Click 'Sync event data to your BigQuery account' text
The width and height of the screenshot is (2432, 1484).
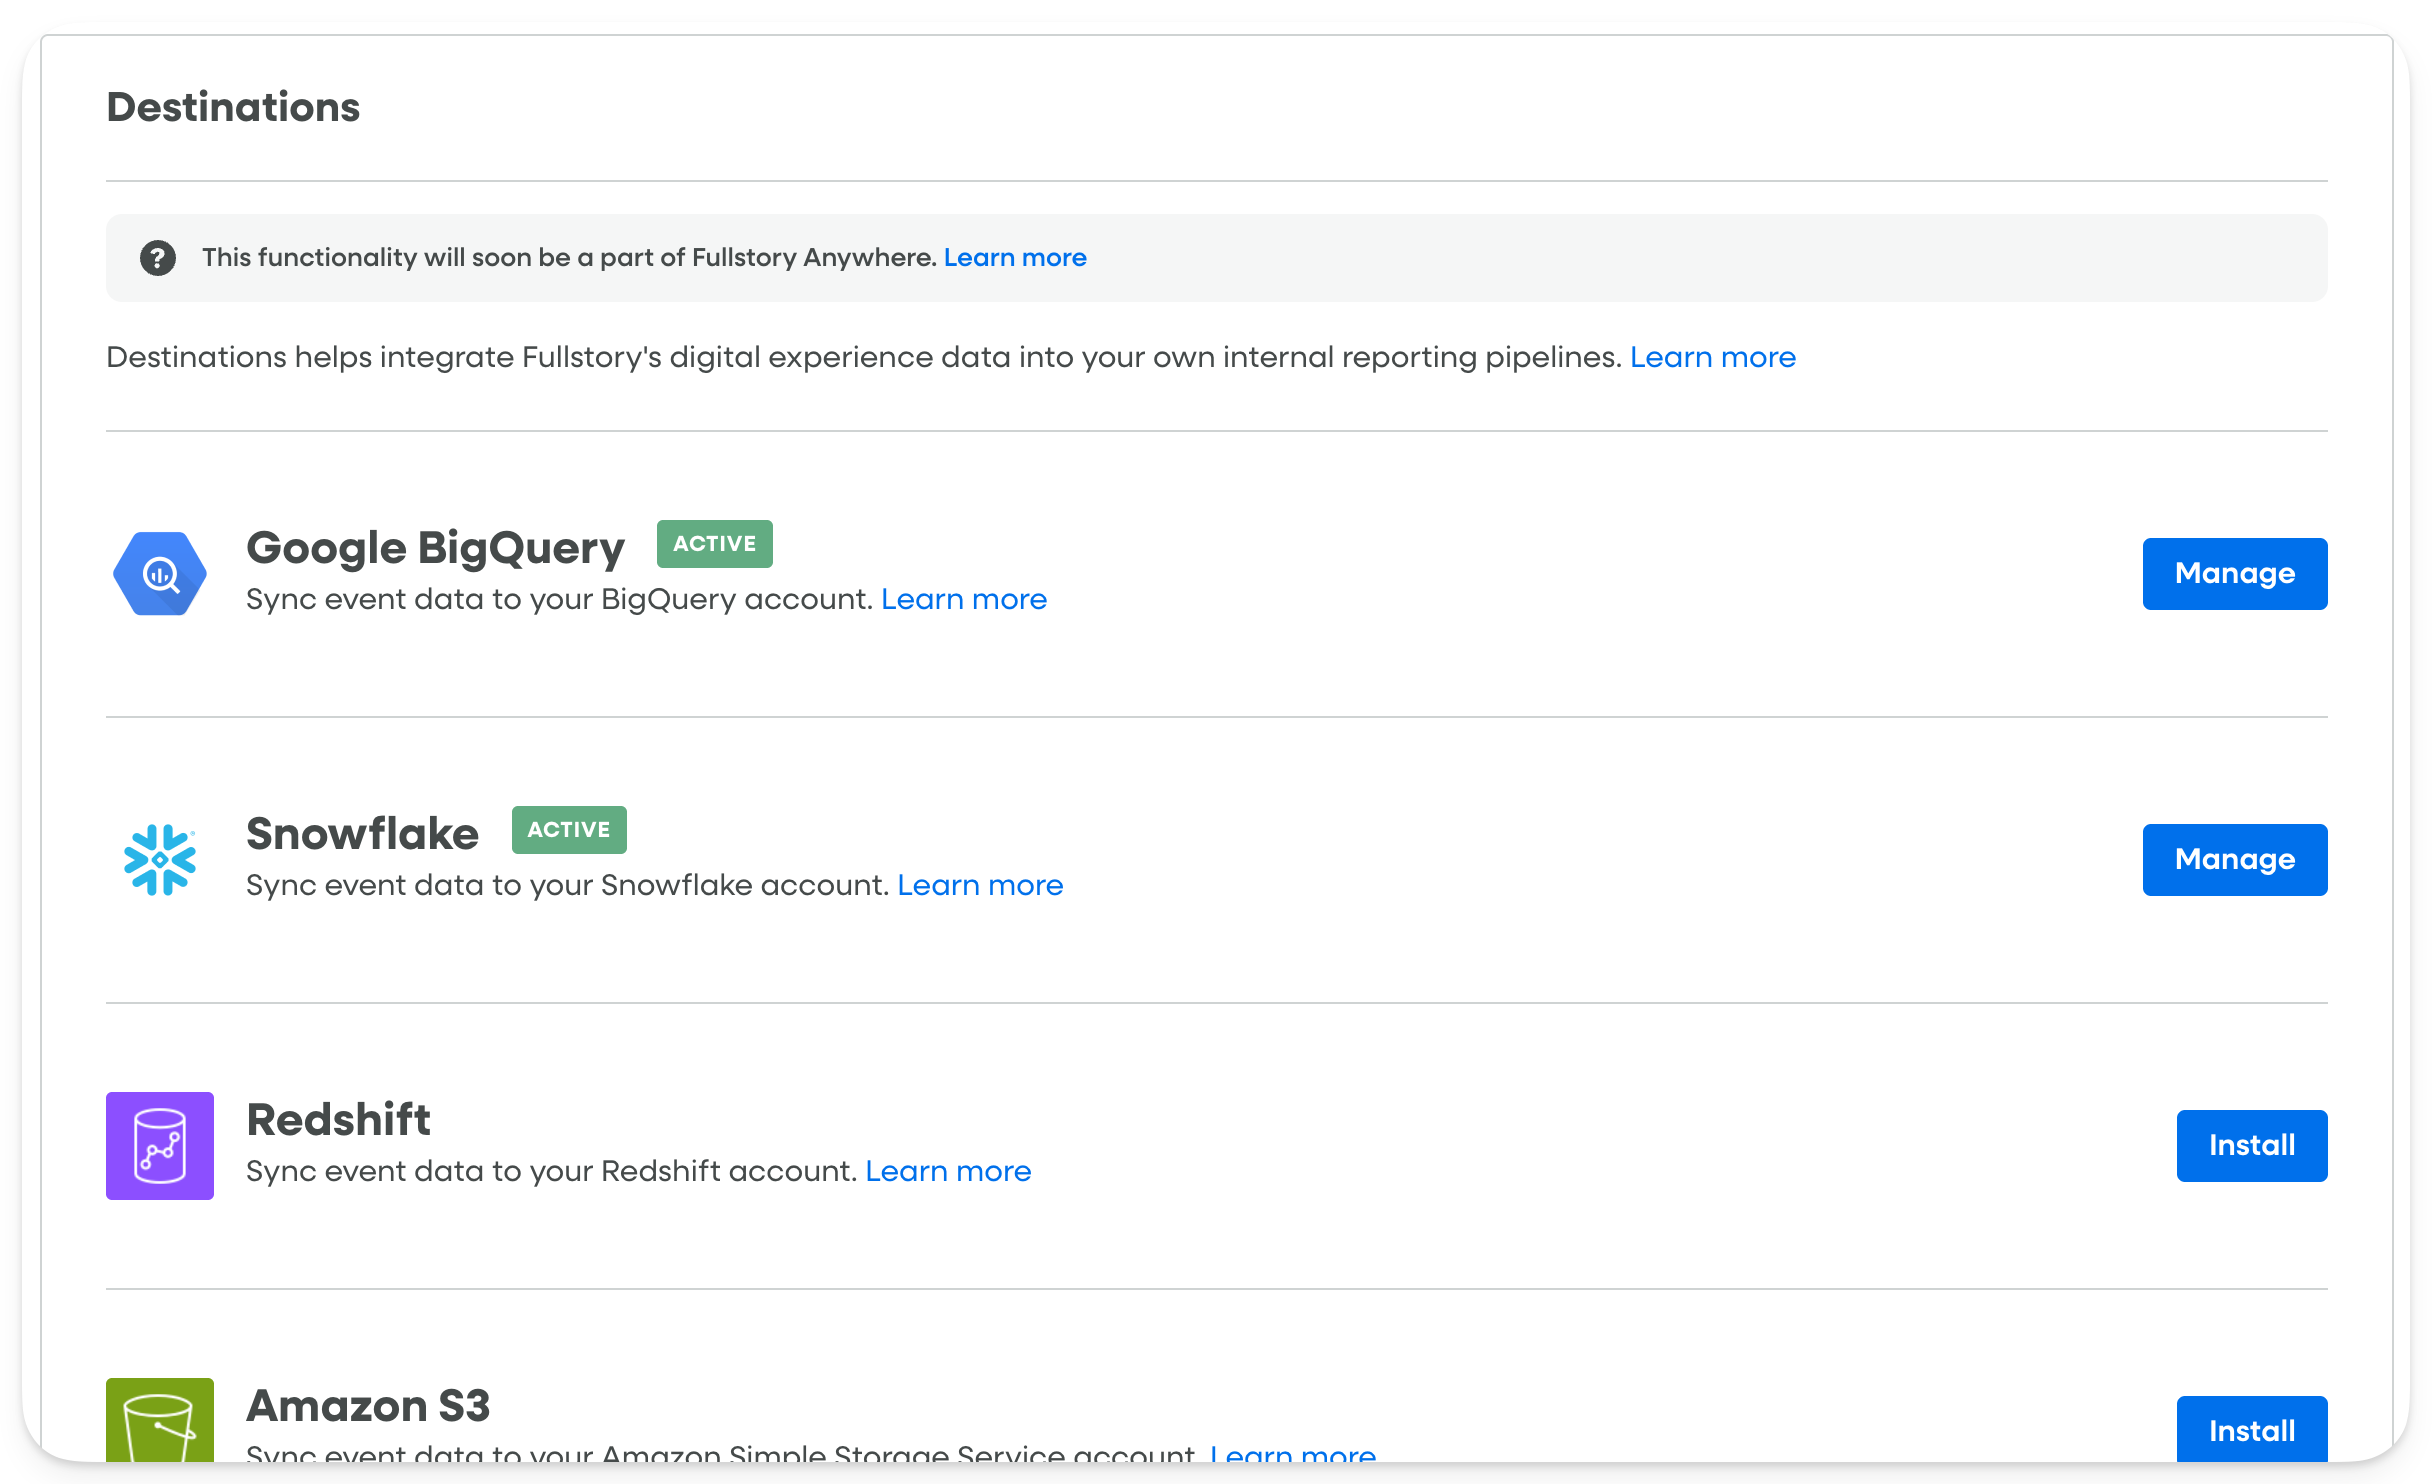point(560,599)
